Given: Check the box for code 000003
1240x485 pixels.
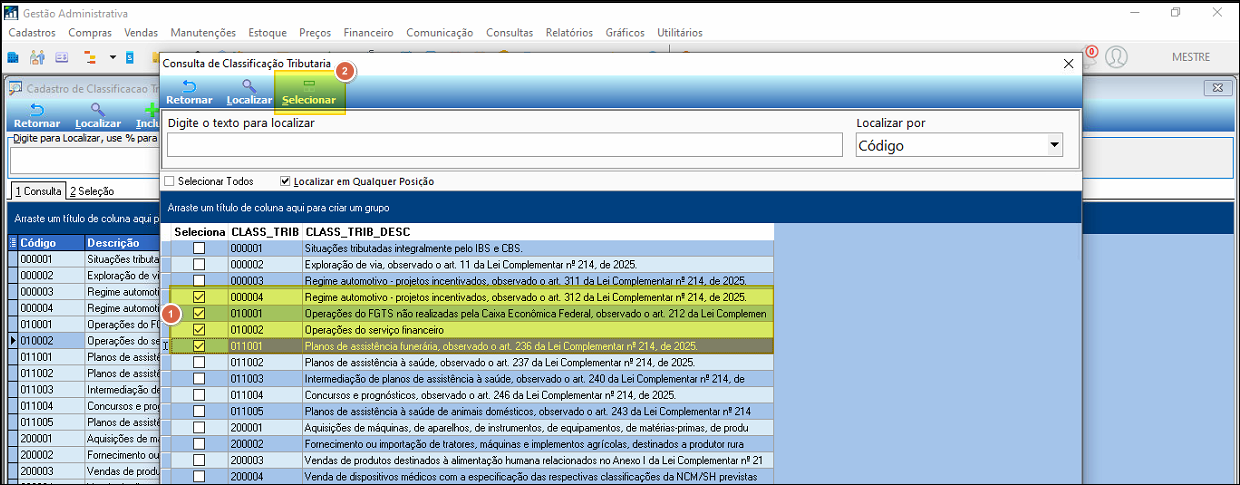Looking at the screenshot, I should pos(200,281).
